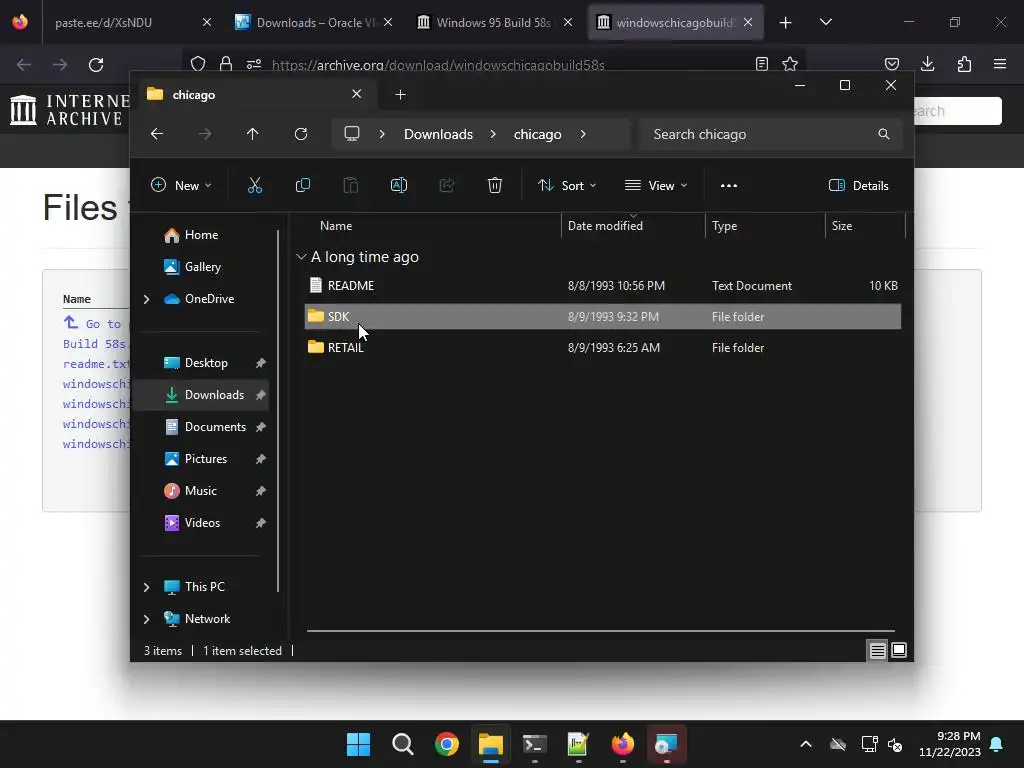Open the Windows Start menu
This screenshot has width=1024, height=768.
(x=358, y=744)
